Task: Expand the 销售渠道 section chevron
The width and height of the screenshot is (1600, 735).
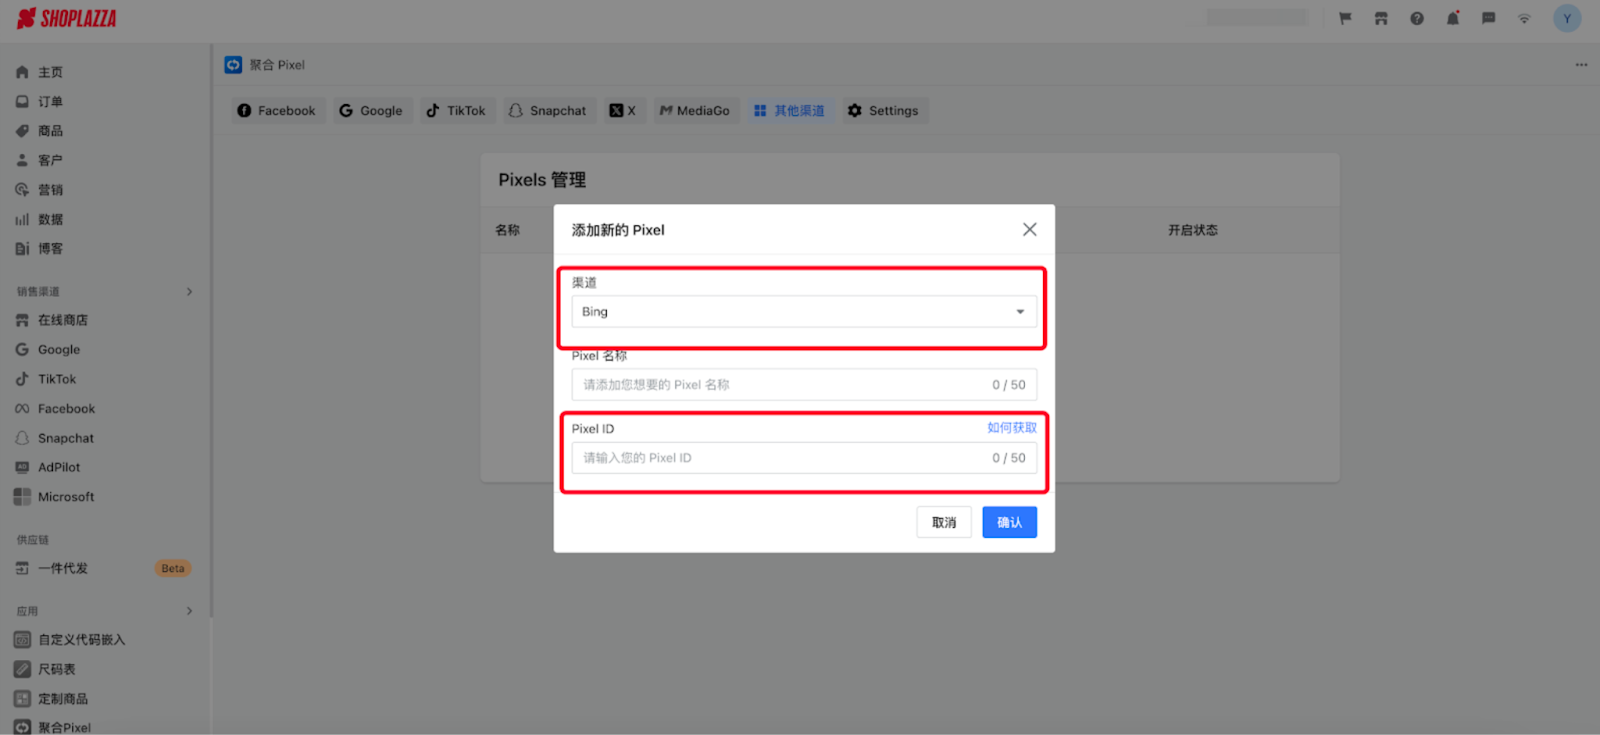Action: (x=189, y=292)
